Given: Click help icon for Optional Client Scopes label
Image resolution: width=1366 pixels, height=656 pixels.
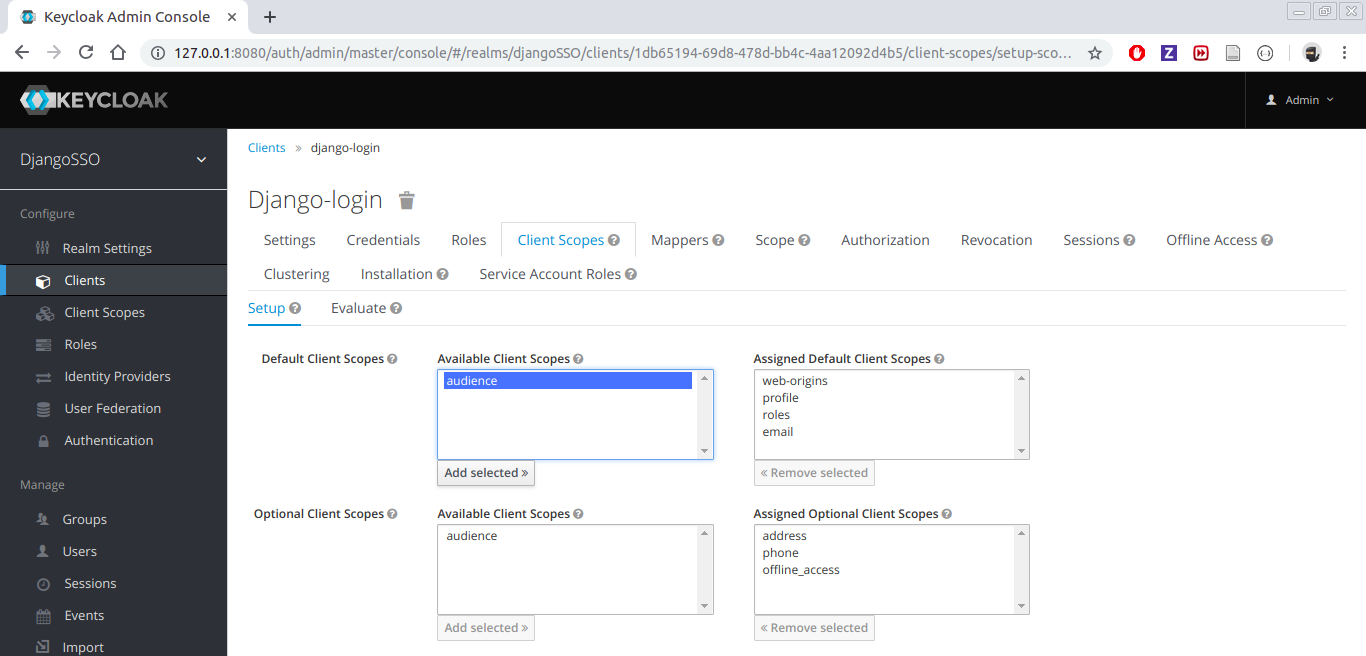Looking at the screenshot, I should pyautogui.click(x=392, y=514).
